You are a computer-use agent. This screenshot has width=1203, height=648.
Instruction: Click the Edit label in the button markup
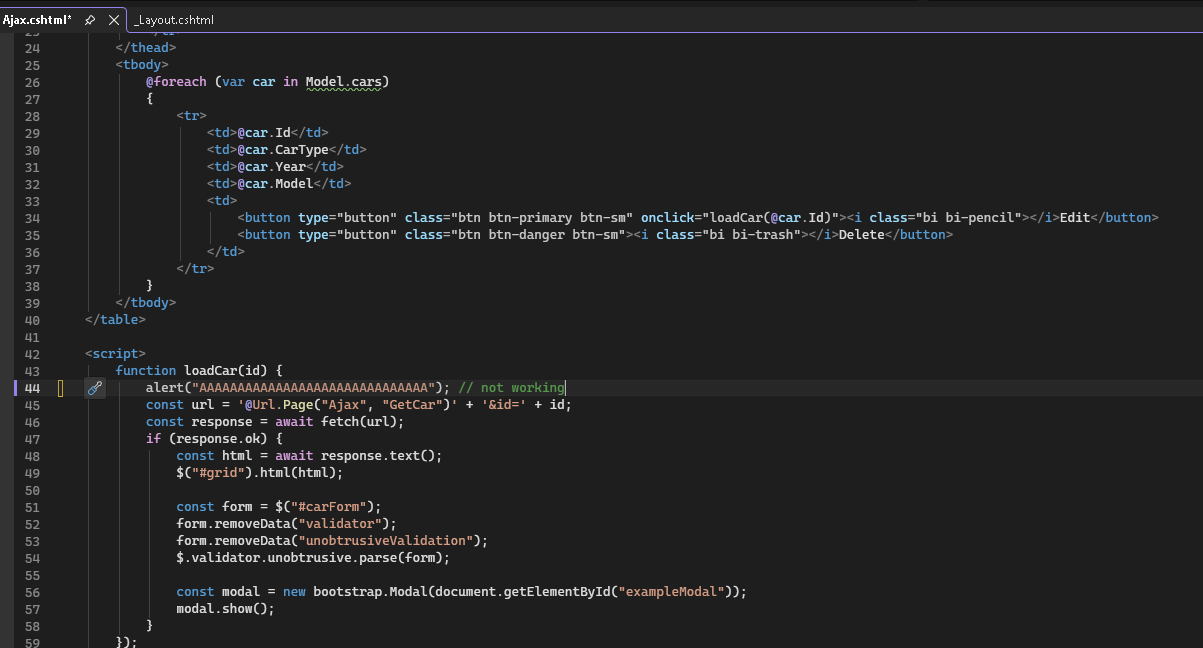click(x=1075, y=218)
